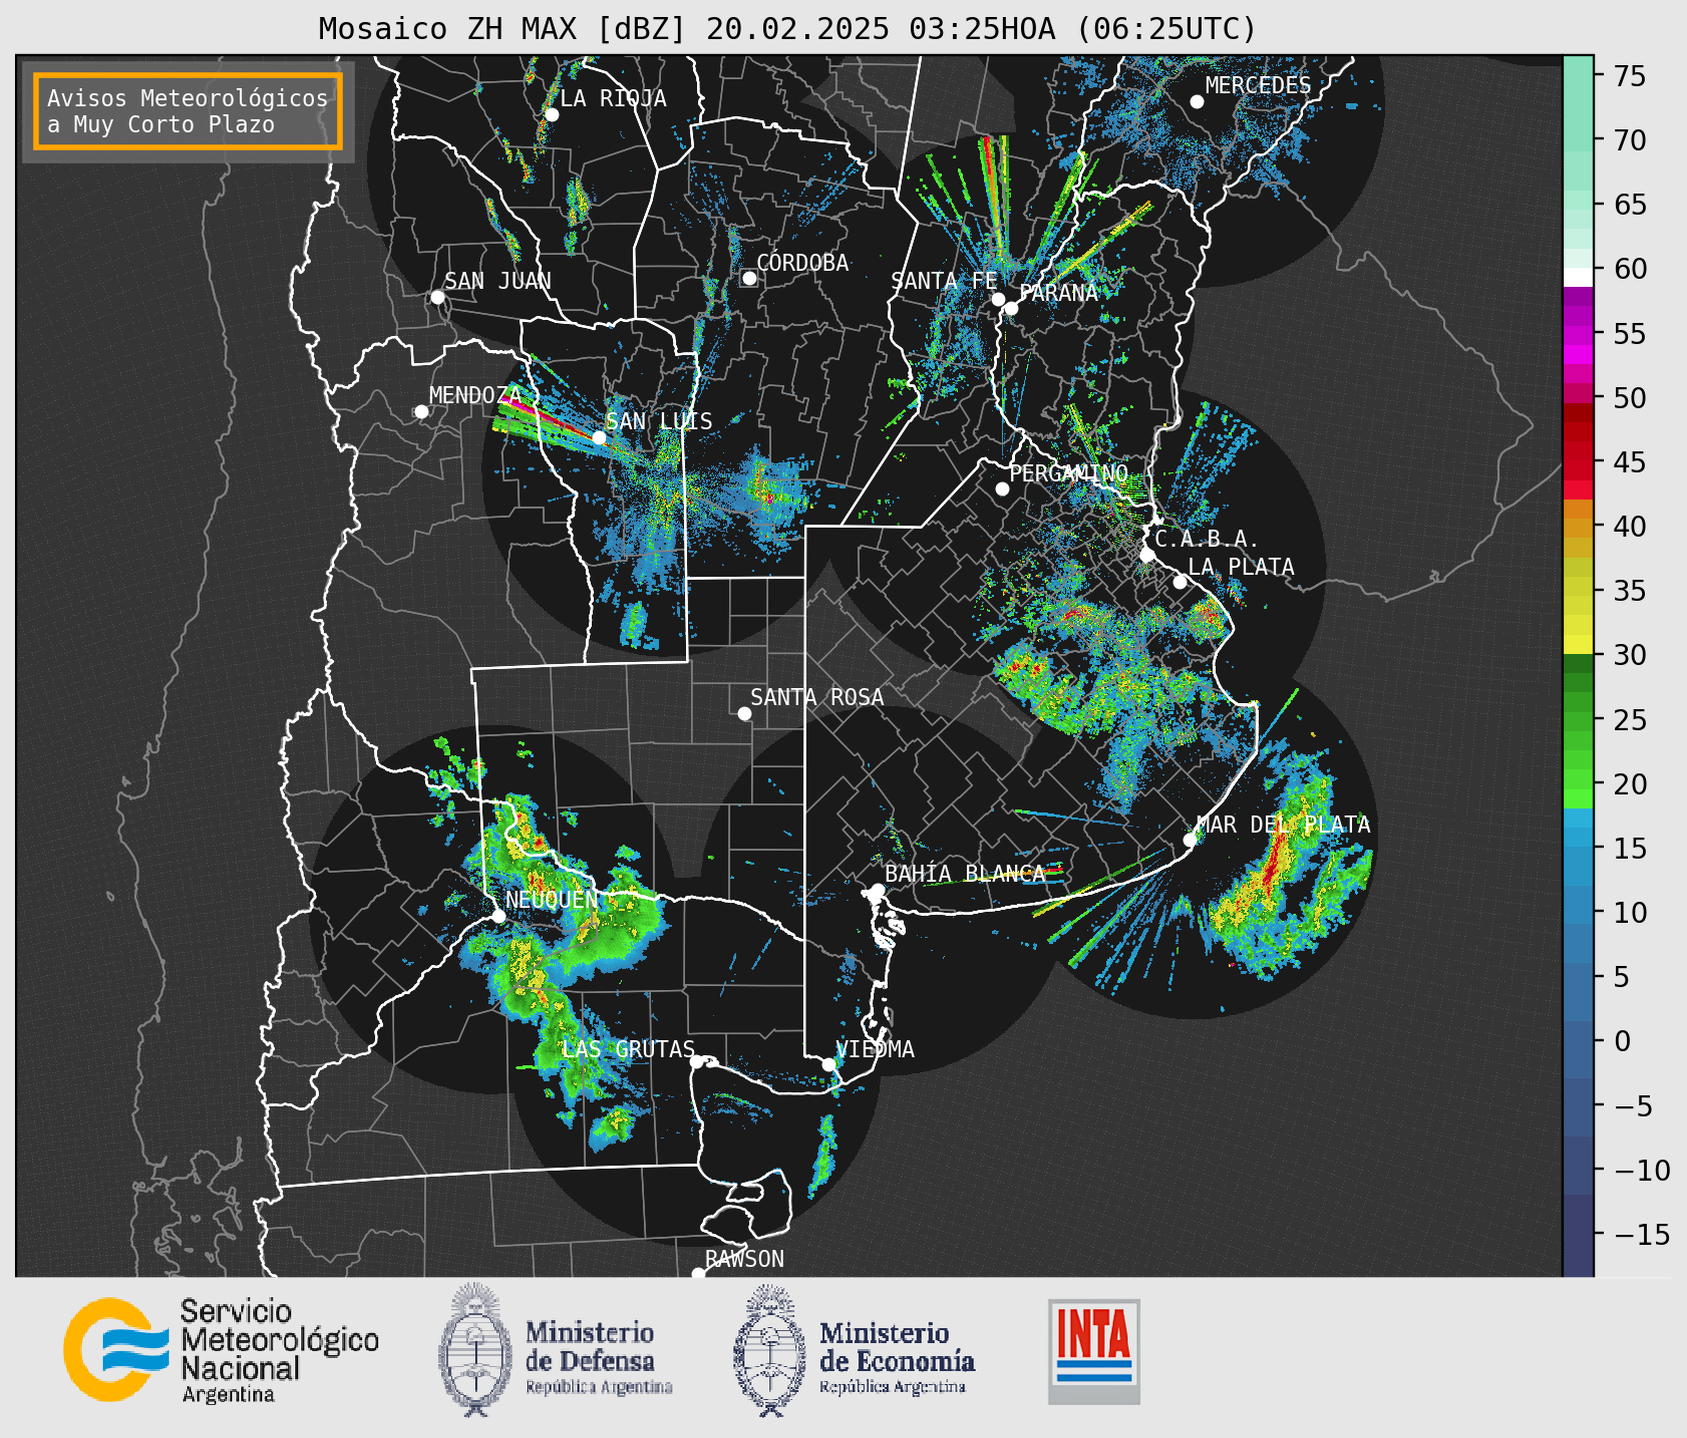The width and height of the screenshot is (1687, 1438).
Task: Click the Las Grutas city dot
Action: pyautogui.click(x=697, y=1062)
